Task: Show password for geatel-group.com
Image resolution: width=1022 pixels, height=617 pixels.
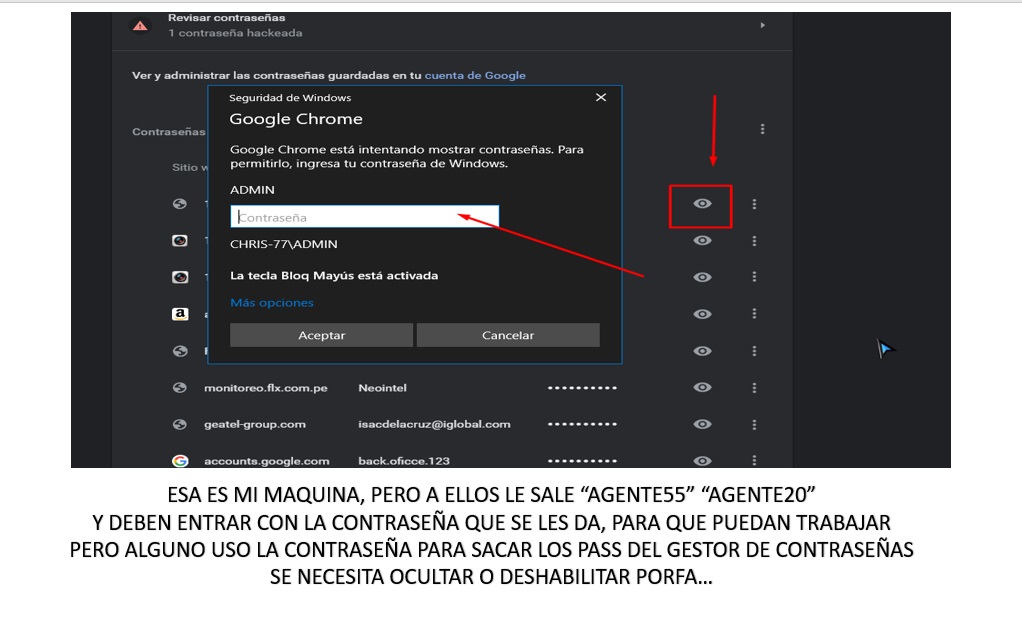Action: pyautogui.click(x=702, y=424)
